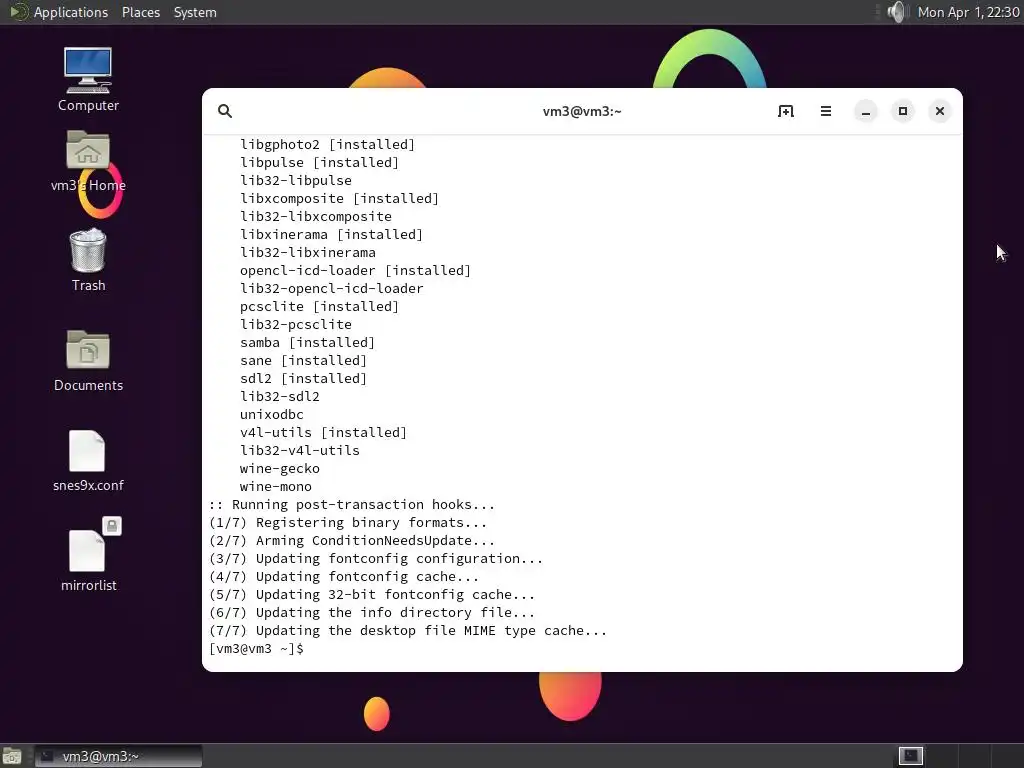The image size is (1024, 768).
Task: Click the line 'wine-gecko'
Action: coord(280,468)
